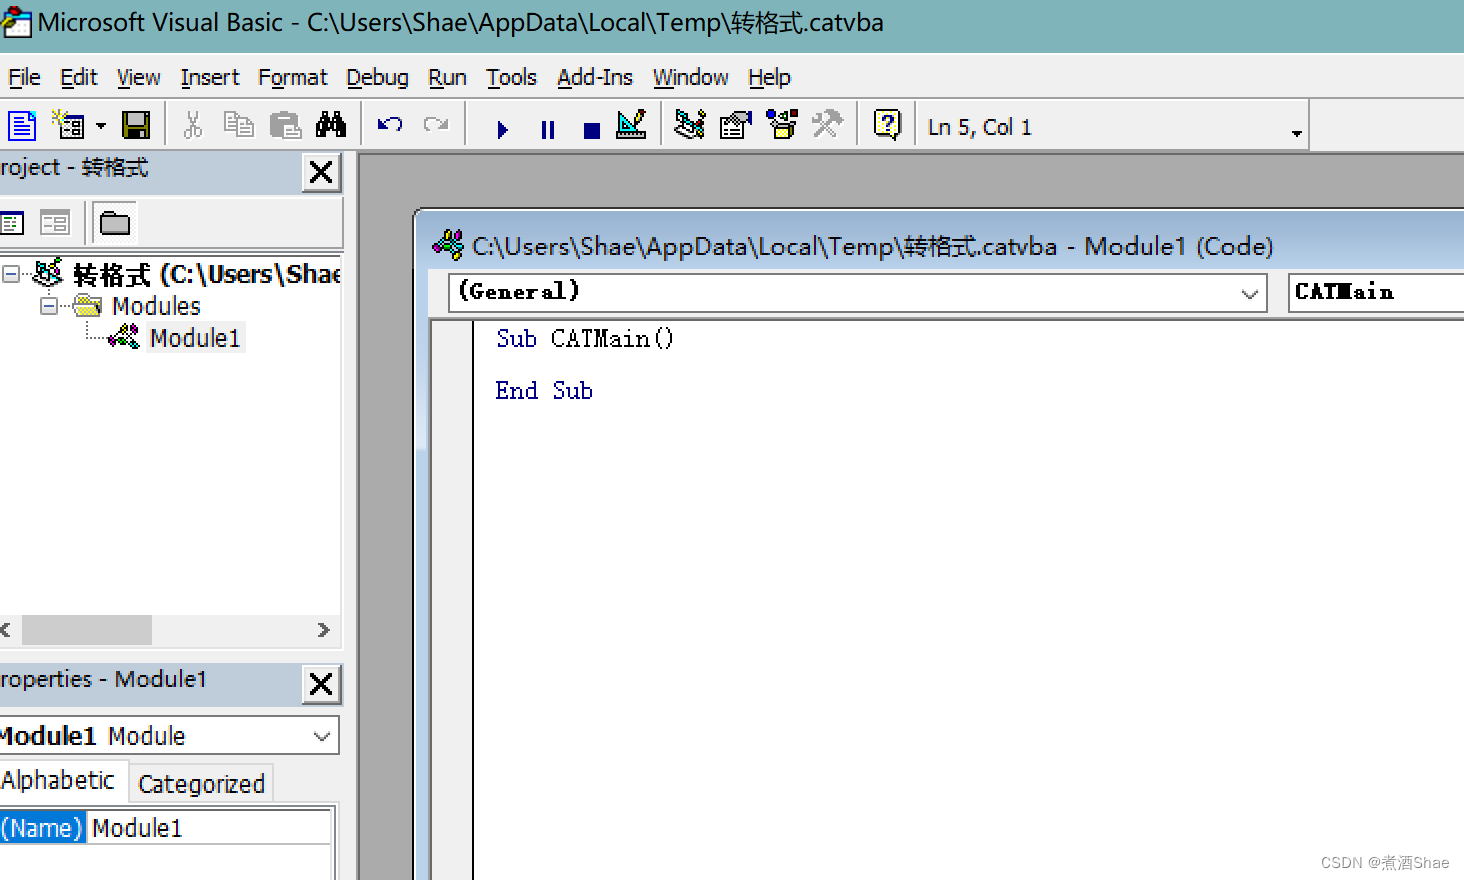Collapse the Modules folder node
Viewport: 1464px width, 880px height.
click(49, 305)
